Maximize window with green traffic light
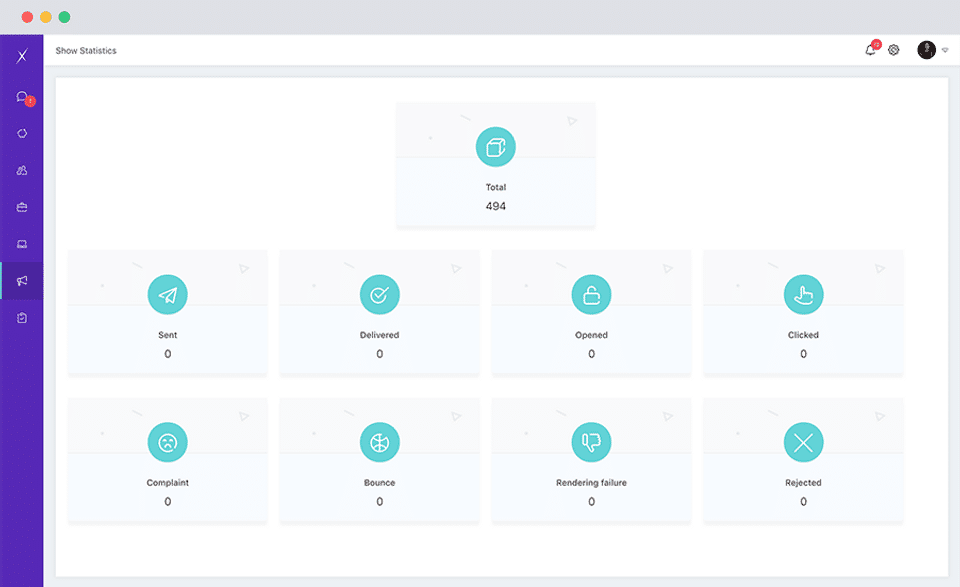 point(64,17)
